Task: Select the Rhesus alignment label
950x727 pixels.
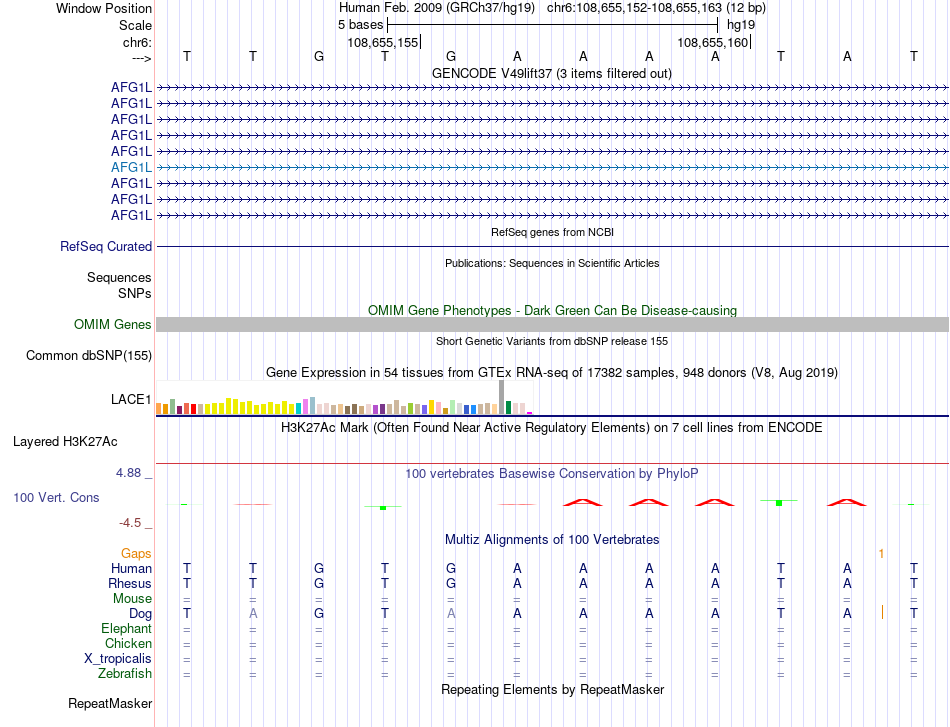Action: click(130, 583)
